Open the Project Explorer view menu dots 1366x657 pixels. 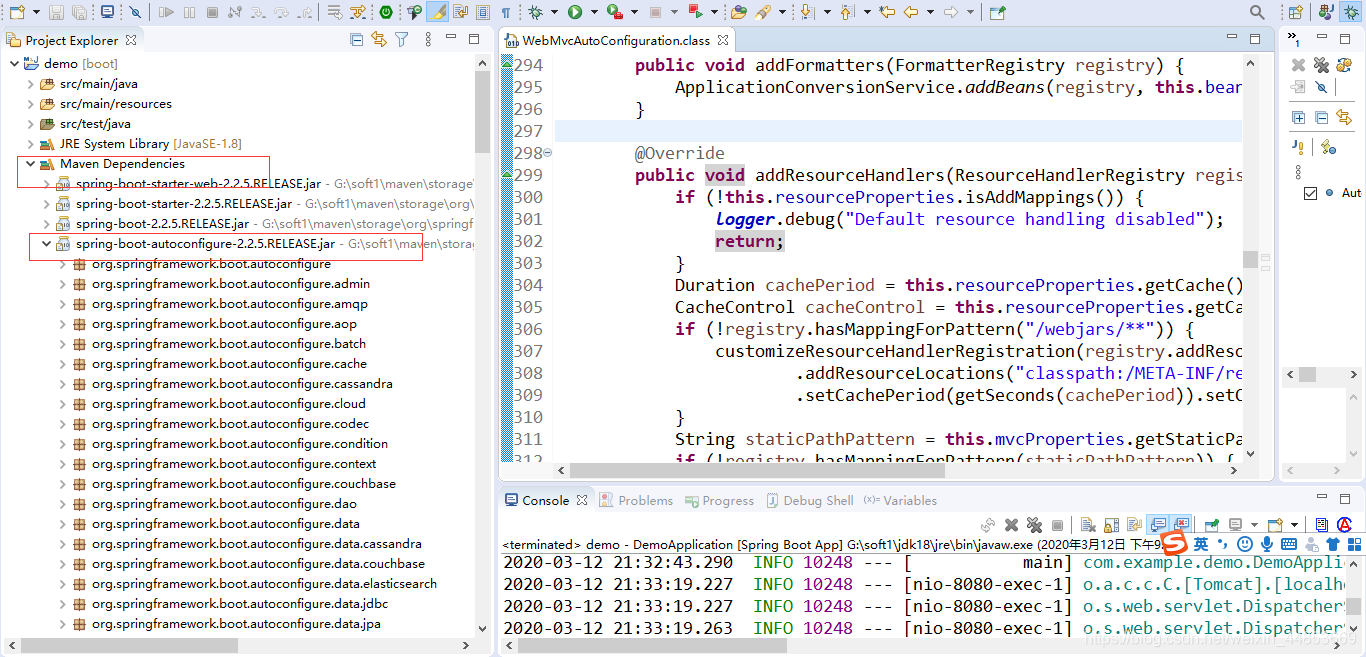[x=428, y=39]
